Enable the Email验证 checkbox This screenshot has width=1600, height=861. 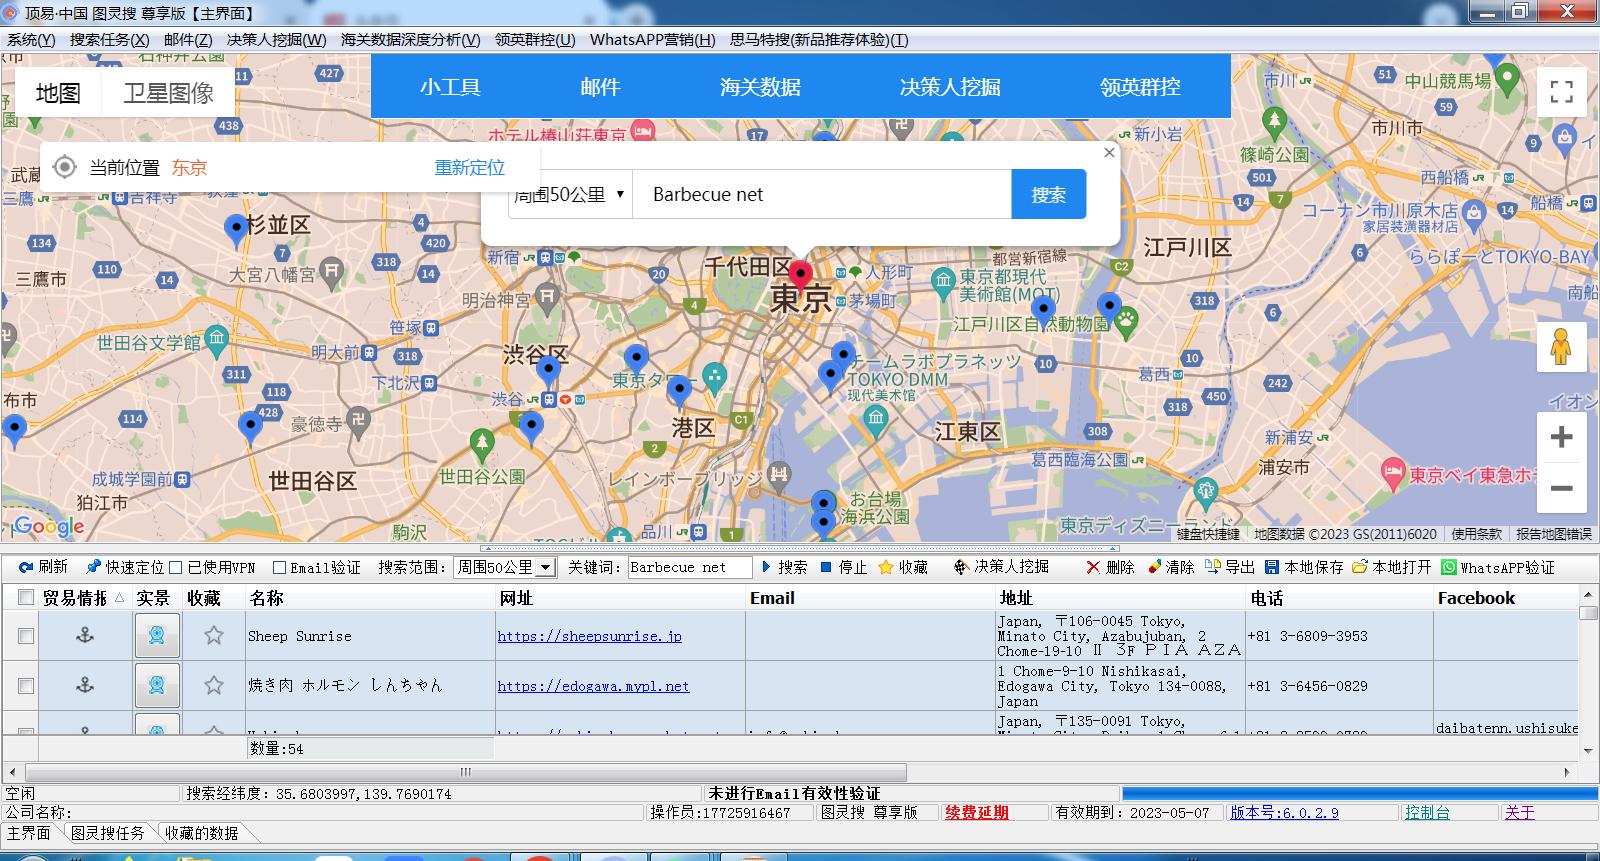coord(280,568)
